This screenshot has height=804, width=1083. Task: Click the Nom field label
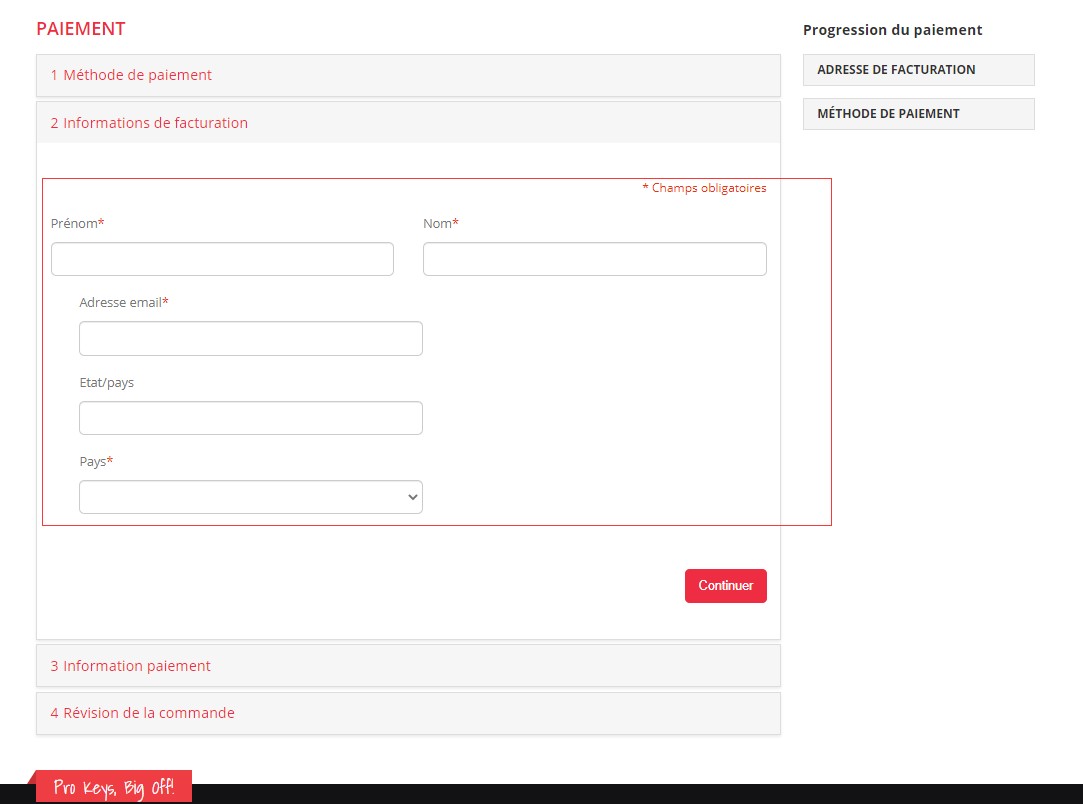click(438, 224)
